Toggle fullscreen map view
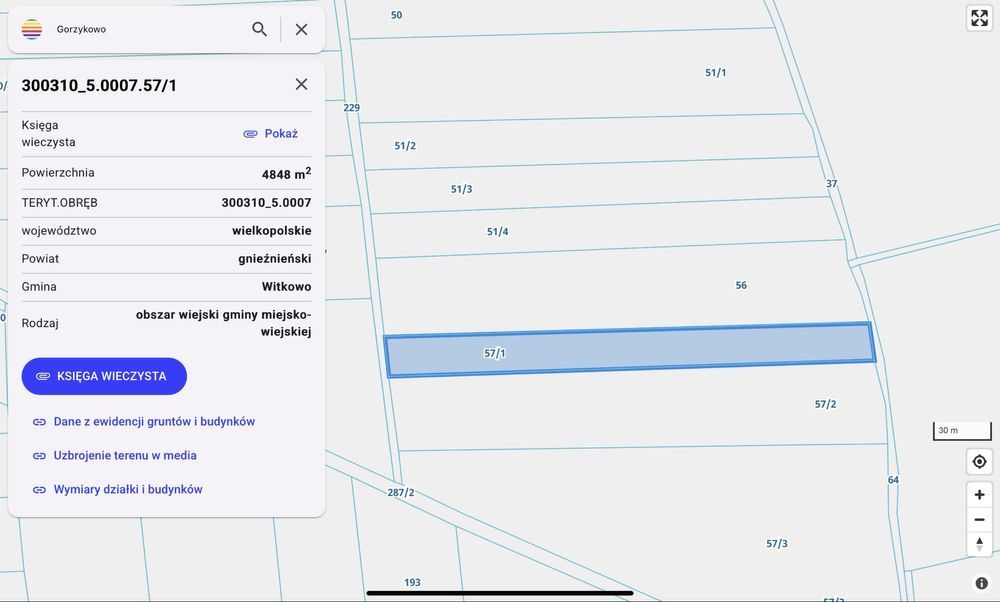 (x=980, y=18)
